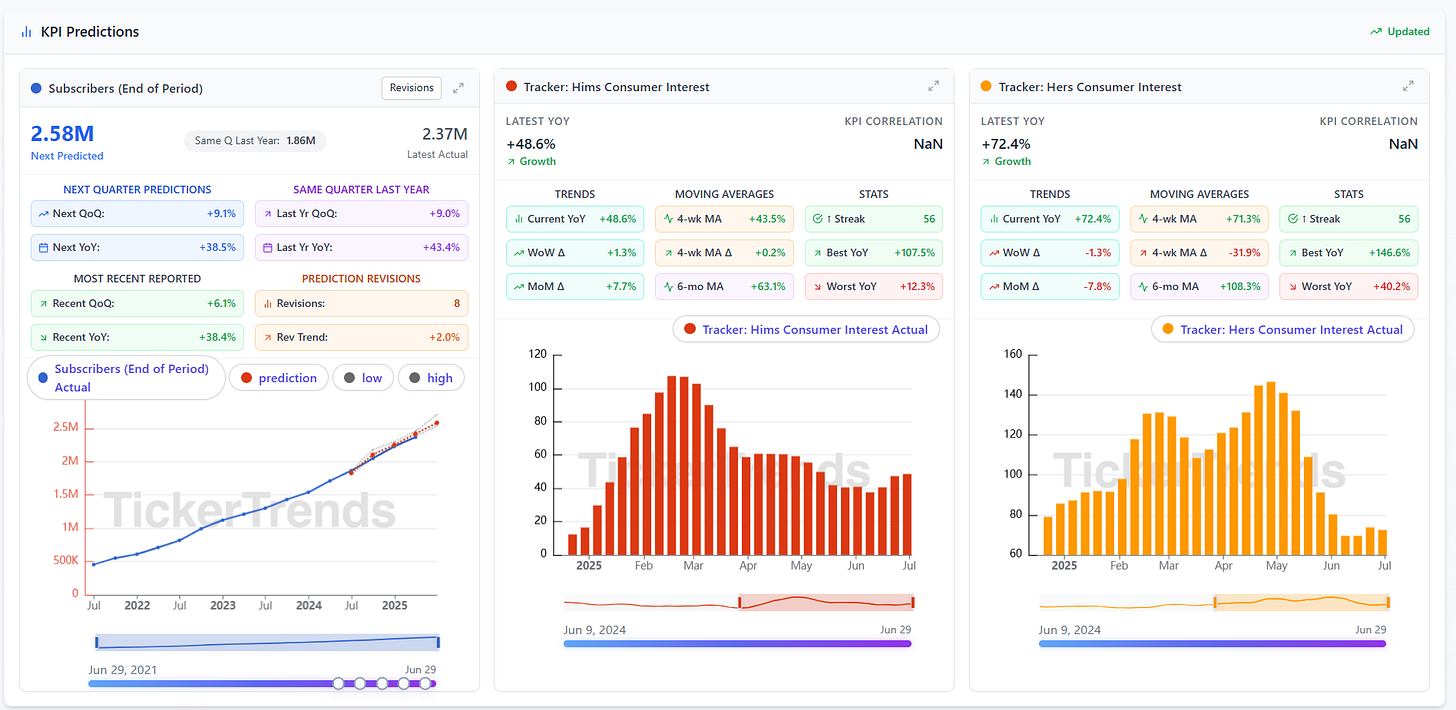The height and width of the screenshot is (710, 1456).
Task: Click the last revision marker on timeline
Action: point(425,684)
